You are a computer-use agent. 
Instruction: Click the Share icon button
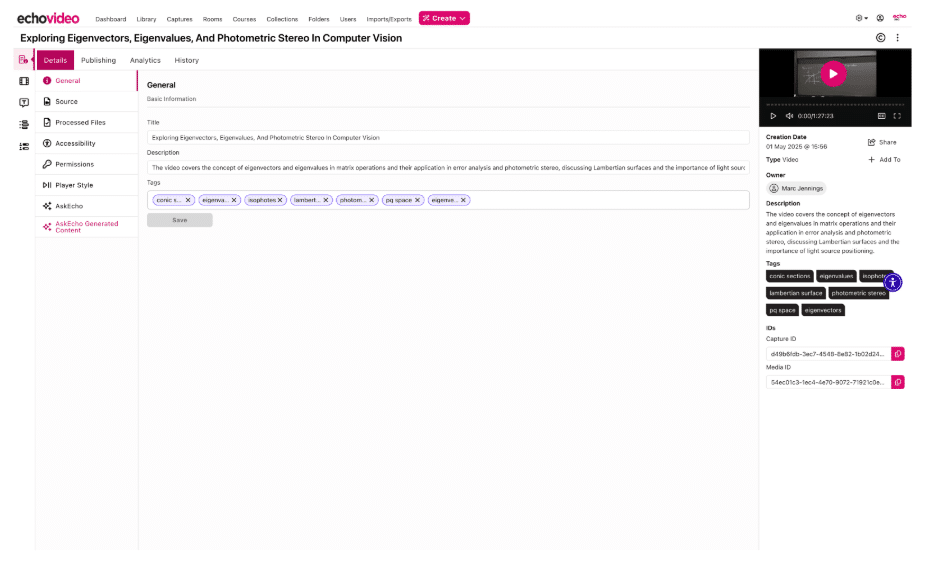click(872, 142)
